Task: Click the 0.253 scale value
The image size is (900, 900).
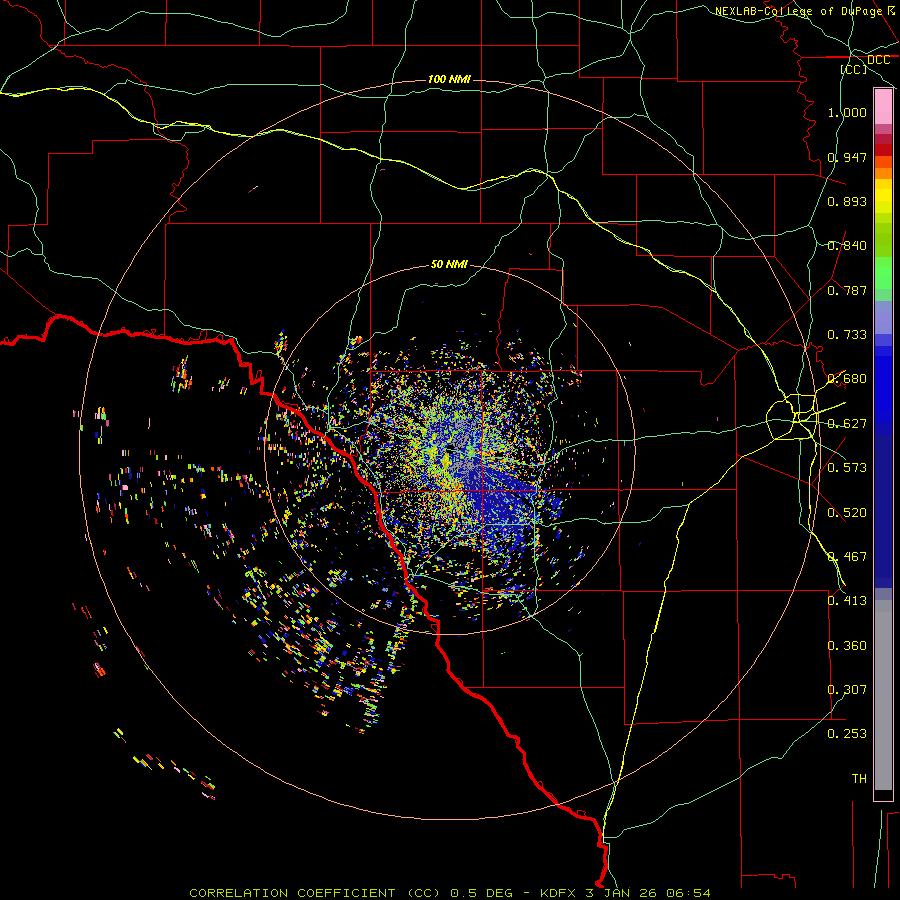Action: pos(847,734)
